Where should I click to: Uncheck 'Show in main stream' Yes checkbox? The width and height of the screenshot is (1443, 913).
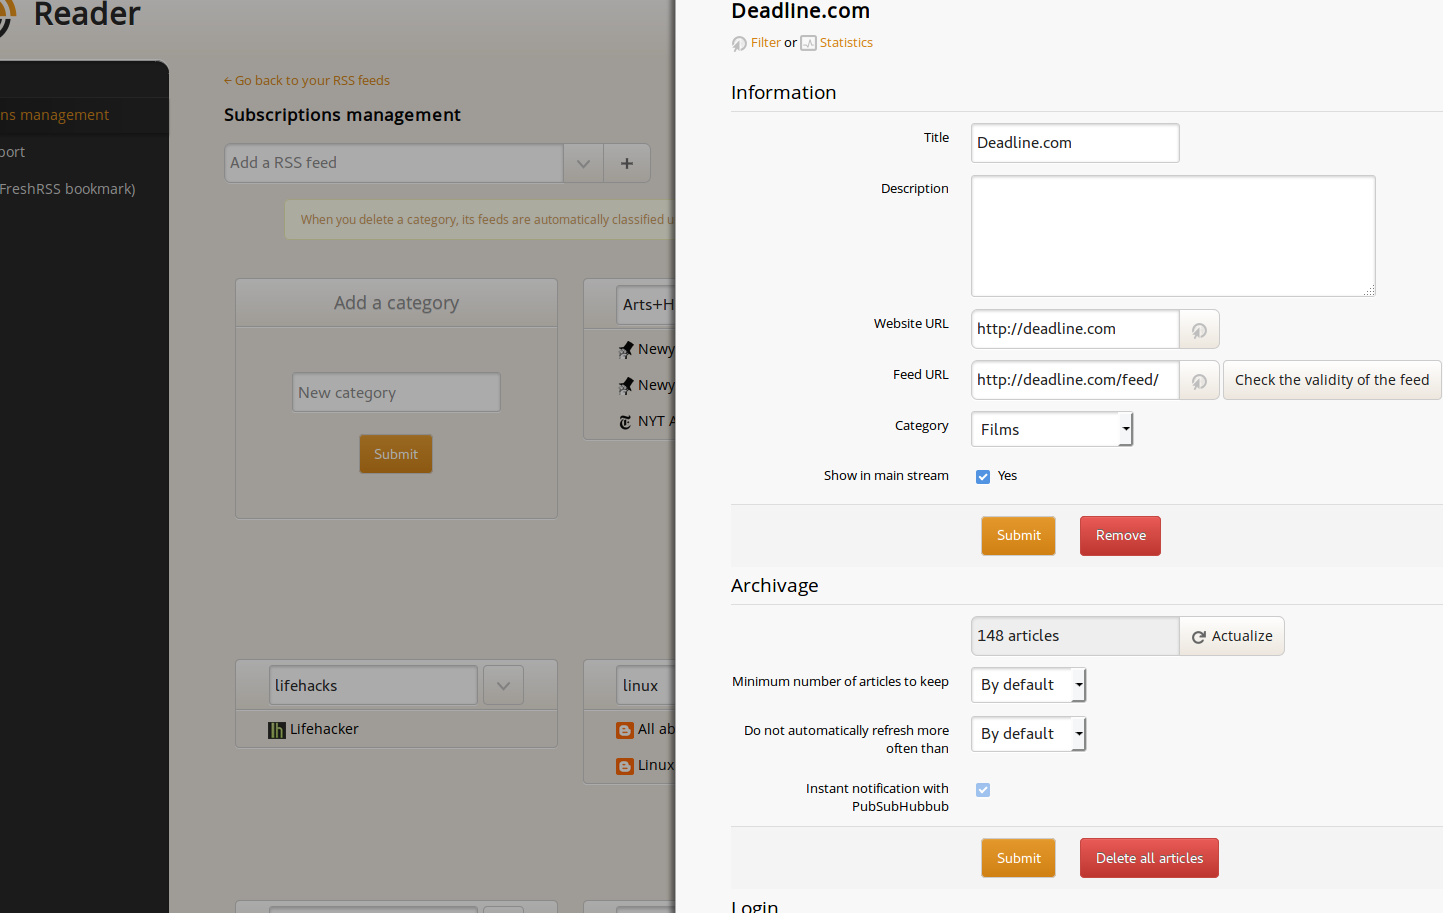pyautogui.click(x=983, y=476)
